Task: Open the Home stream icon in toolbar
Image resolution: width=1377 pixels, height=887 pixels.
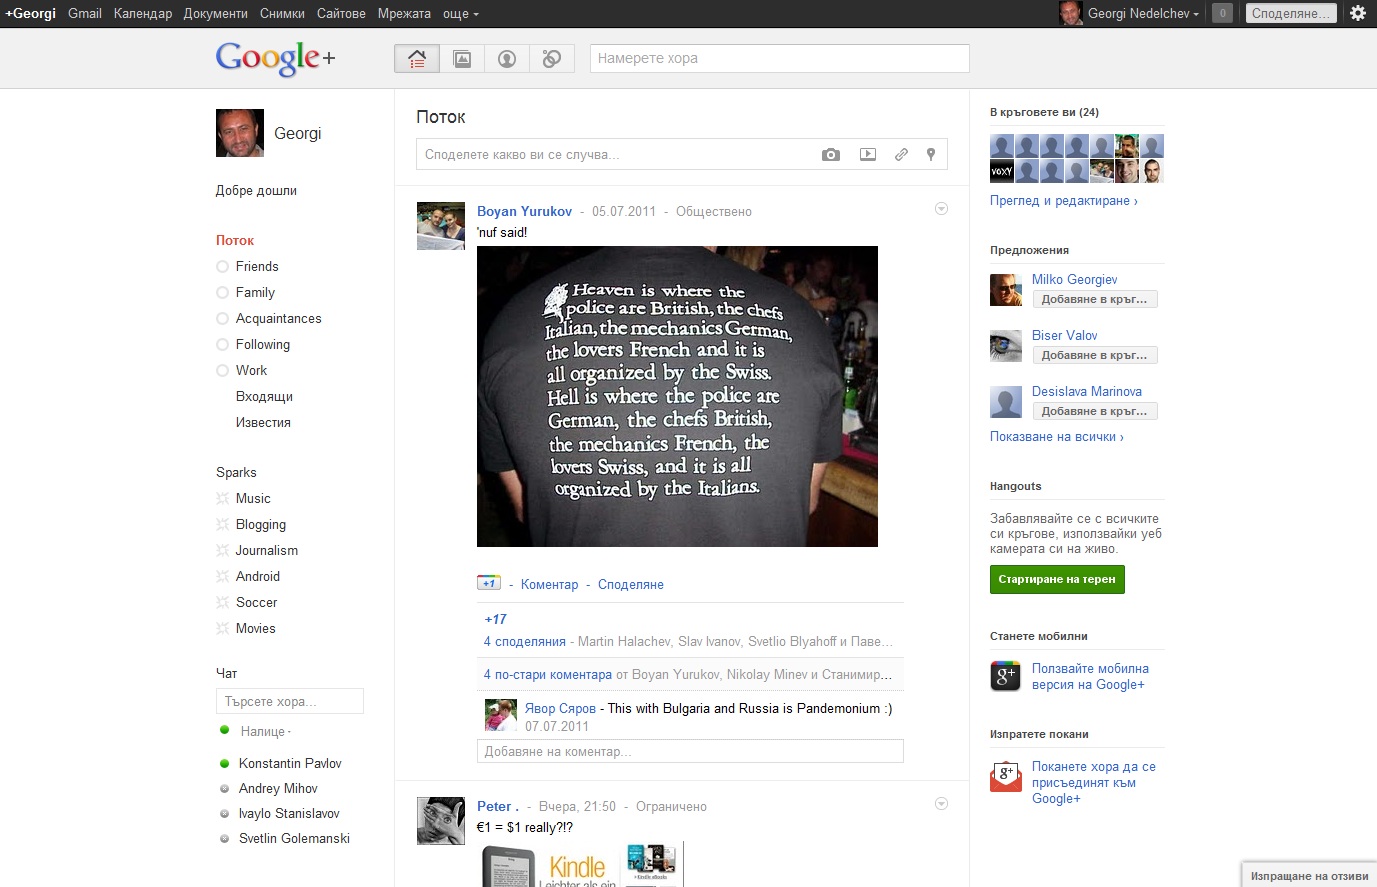Action: (417, 59)
